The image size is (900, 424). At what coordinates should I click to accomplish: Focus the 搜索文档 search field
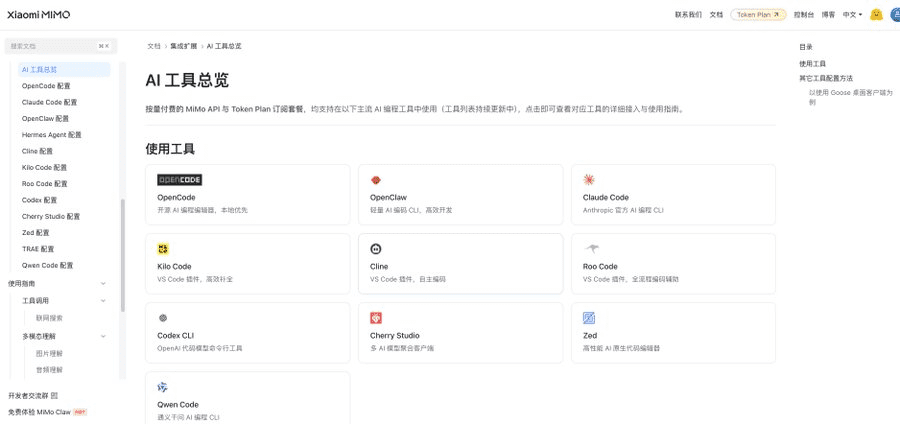tap(61, 46)
